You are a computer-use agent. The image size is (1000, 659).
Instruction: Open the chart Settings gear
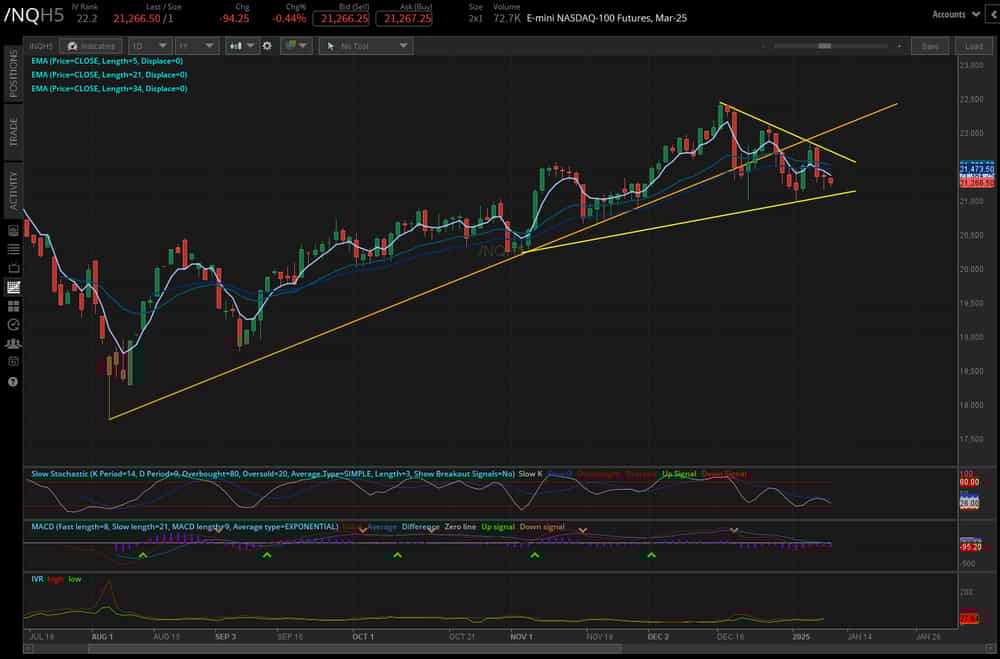click(266, 45)
